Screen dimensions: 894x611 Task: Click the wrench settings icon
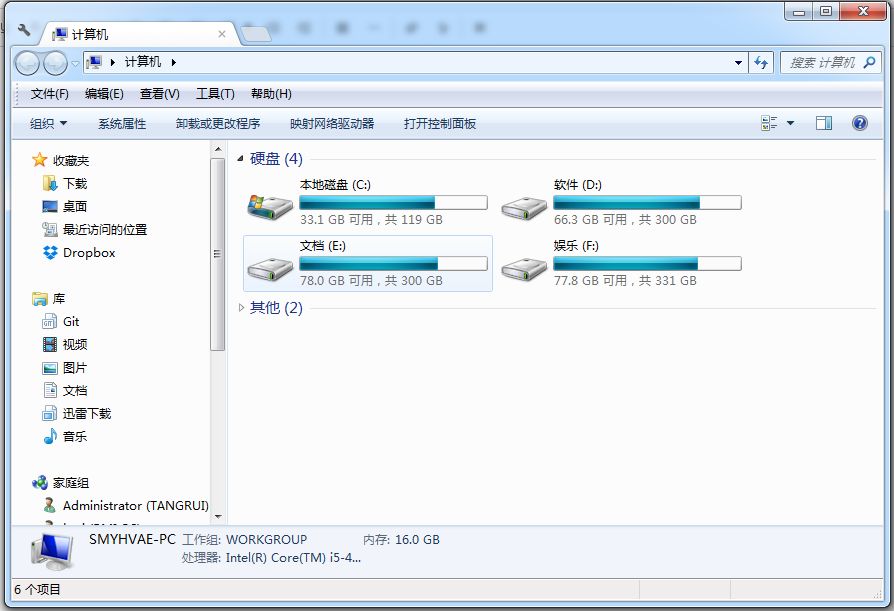coord(25,30)
